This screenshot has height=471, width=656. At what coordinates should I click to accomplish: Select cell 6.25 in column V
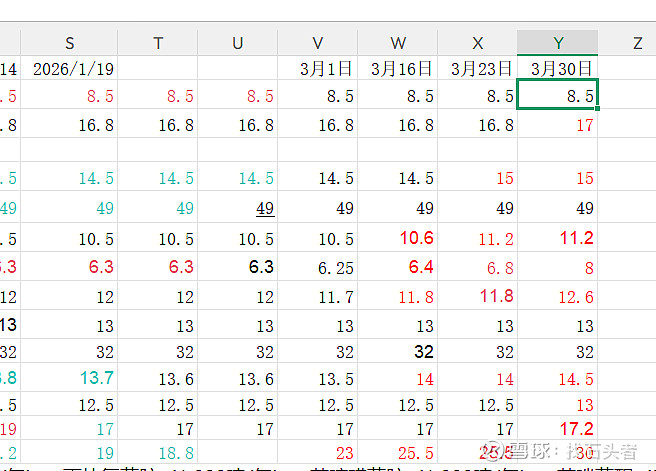coord(318,267)
